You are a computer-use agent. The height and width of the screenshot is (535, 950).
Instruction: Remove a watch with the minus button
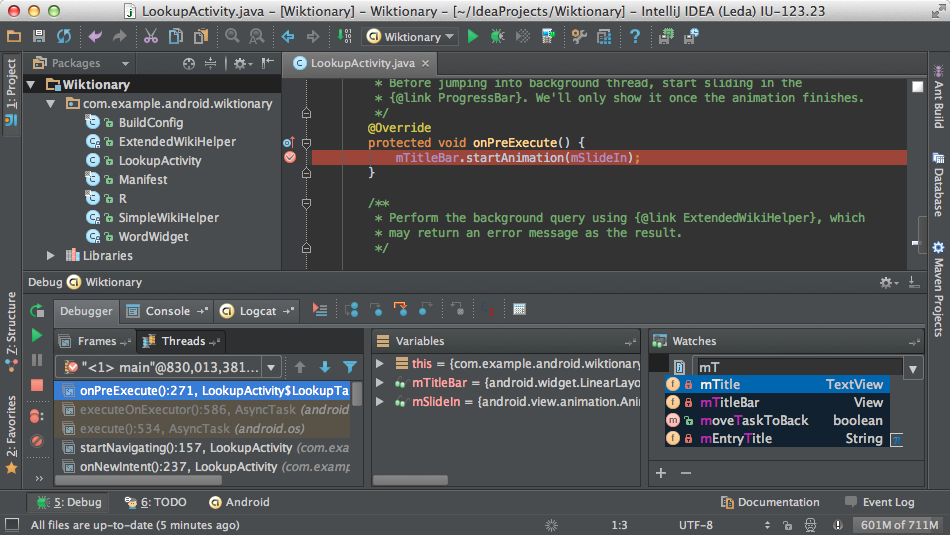point(686,473)
